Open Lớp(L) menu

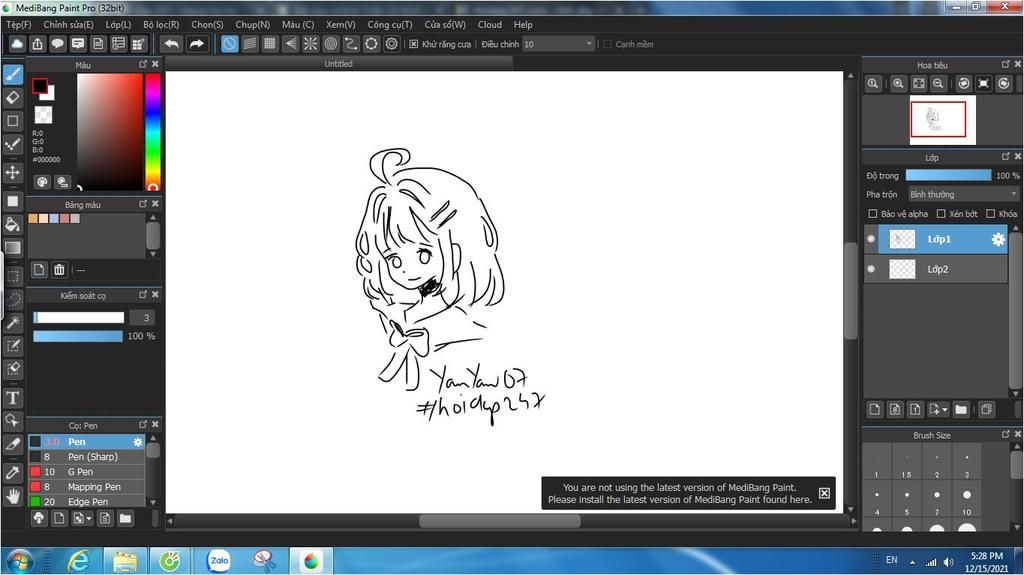click(118, 25)
